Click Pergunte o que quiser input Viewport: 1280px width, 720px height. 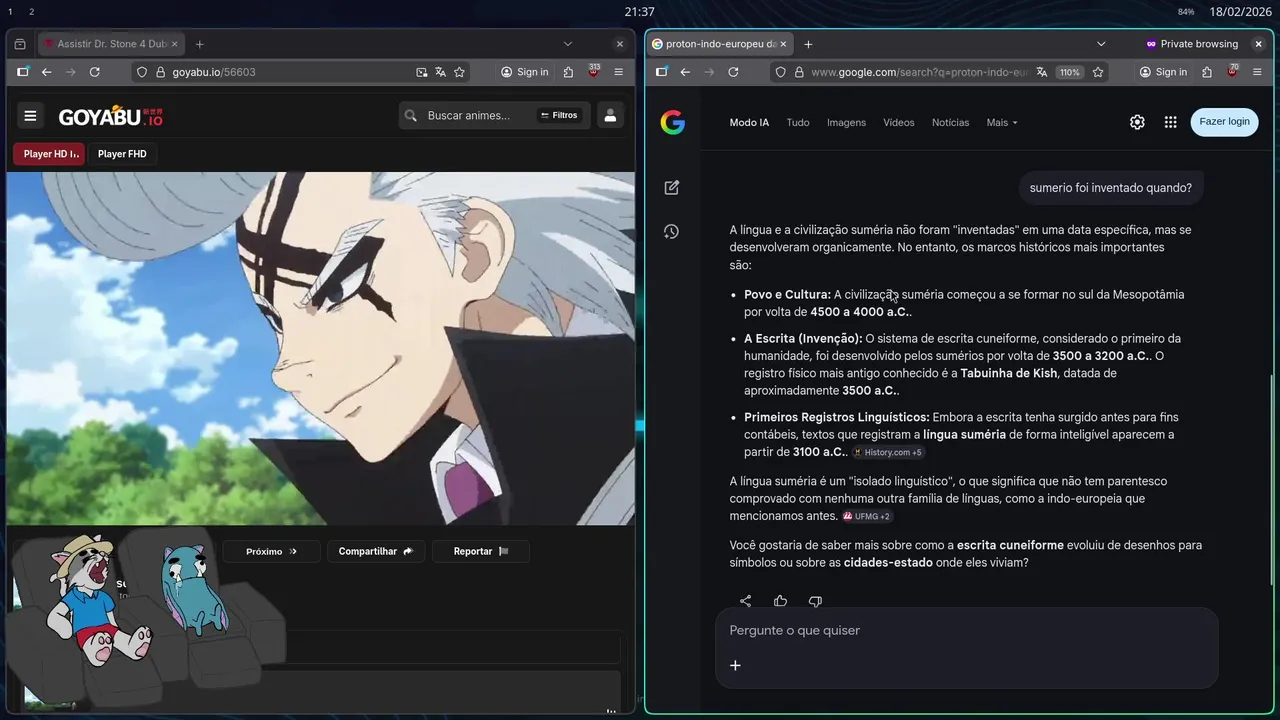coord(966,631)
